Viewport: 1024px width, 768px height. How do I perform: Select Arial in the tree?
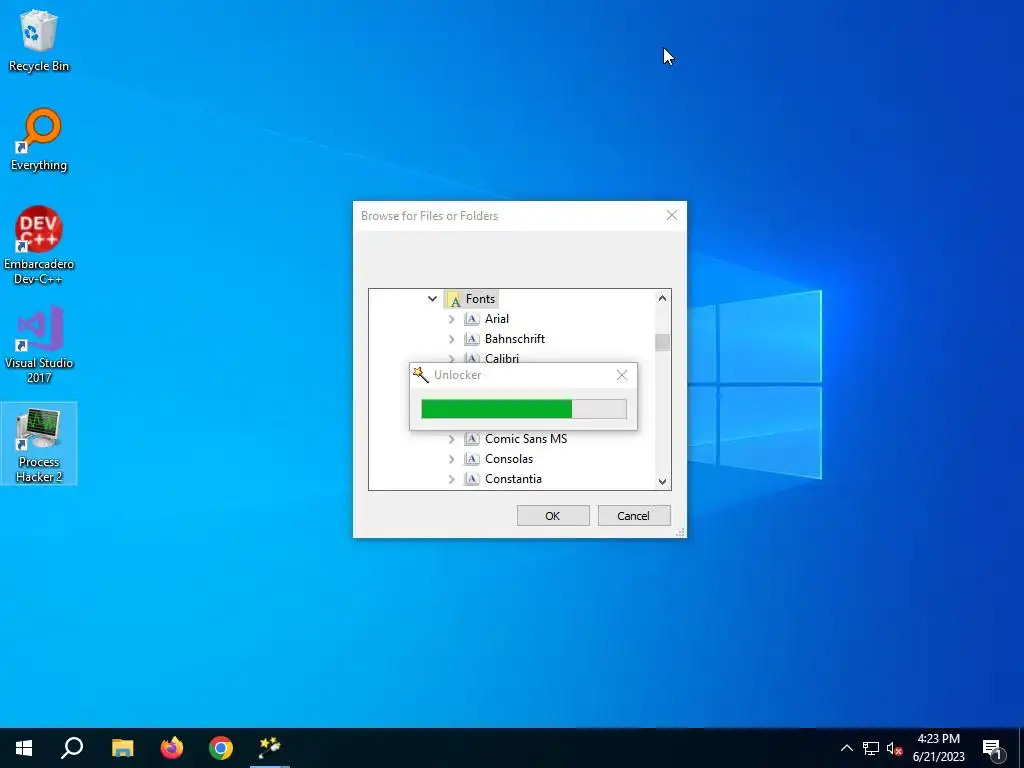pyautogui.click(x=496, y=319)
